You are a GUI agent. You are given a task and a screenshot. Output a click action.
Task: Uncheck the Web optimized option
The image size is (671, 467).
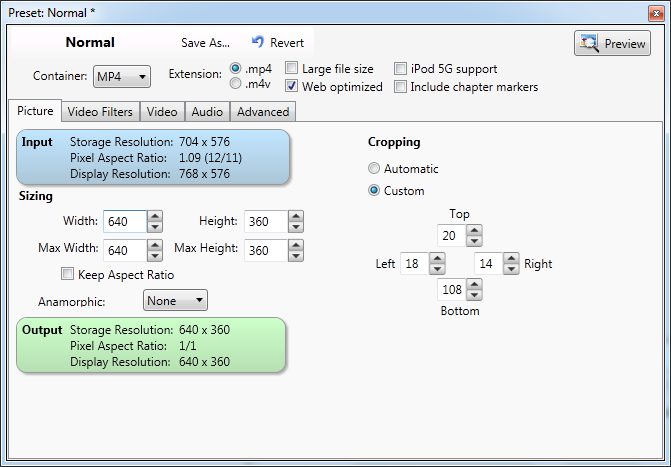coord(291,86)
